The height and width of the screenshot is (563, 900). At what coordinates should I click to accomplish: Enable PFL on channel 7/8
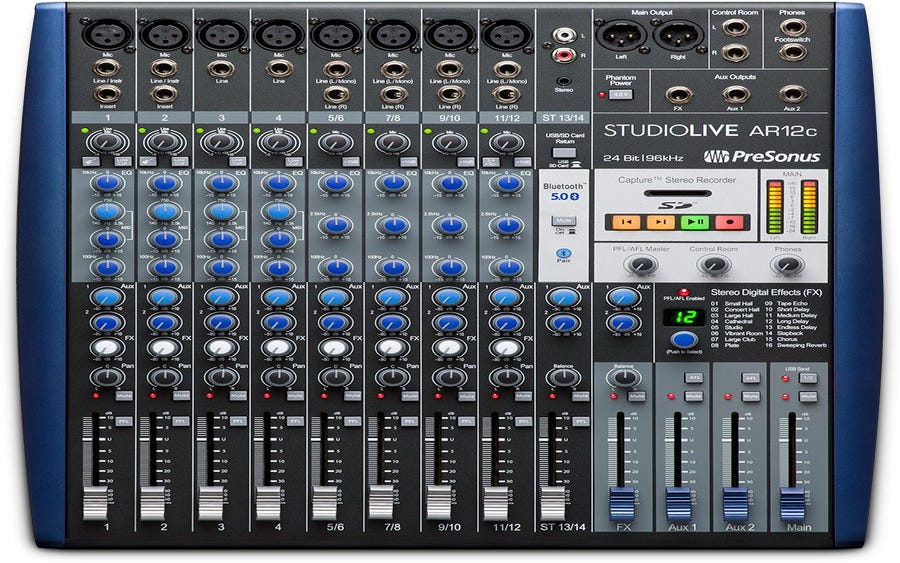[x=409, y=421]
